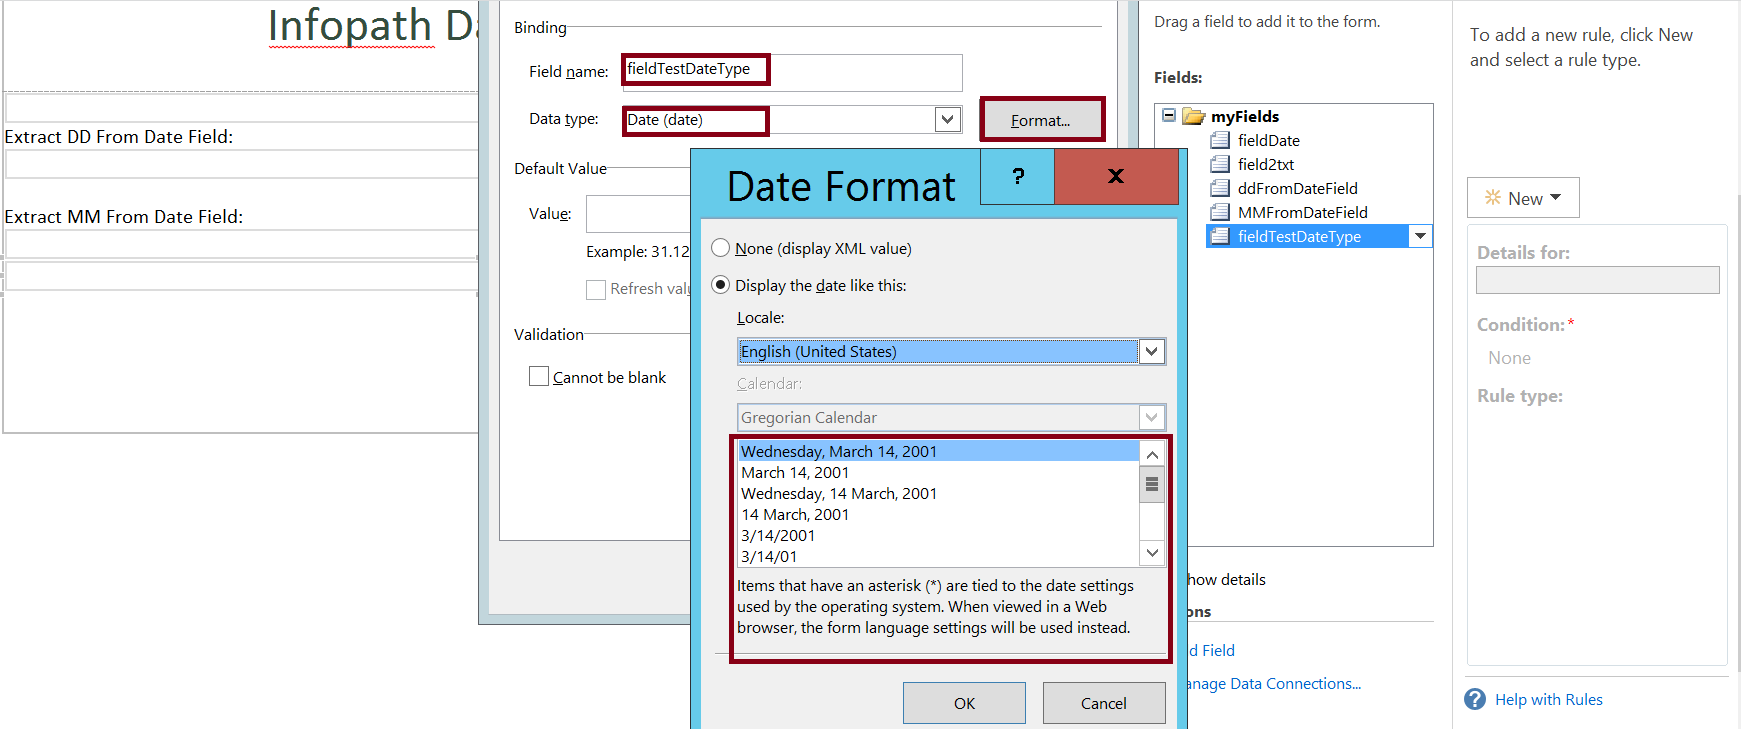Click the None condition link

click(x=1509, y=358)
